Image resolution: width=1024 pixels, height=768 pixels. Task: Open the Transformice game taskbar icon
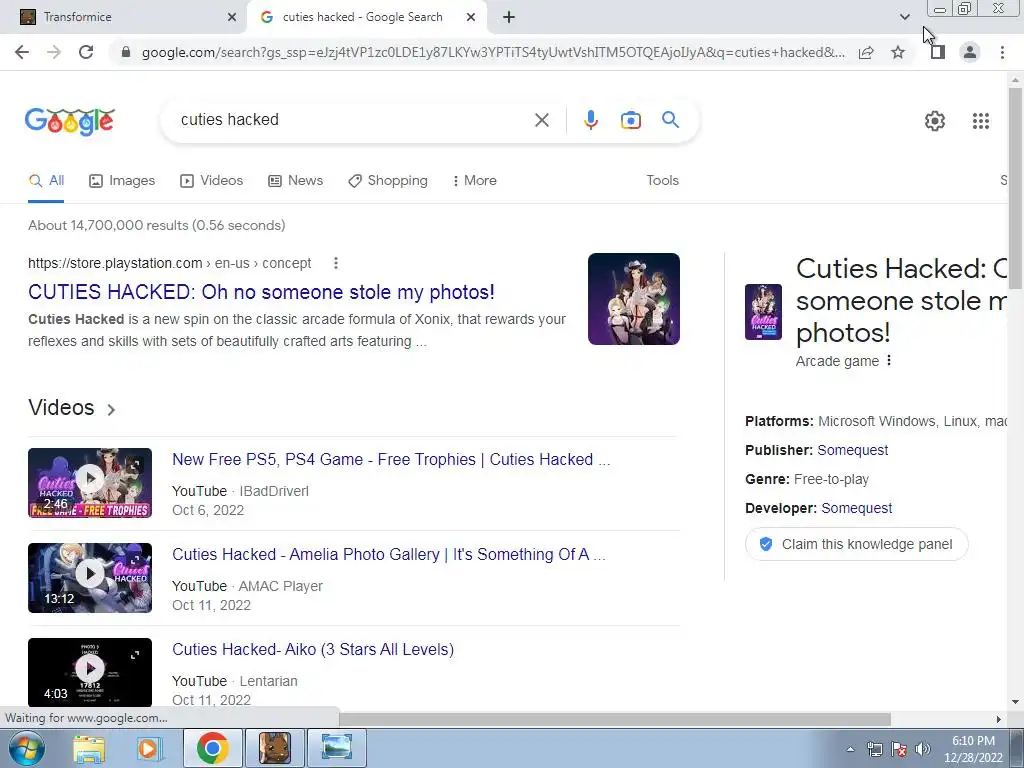(x=274, y=748)
